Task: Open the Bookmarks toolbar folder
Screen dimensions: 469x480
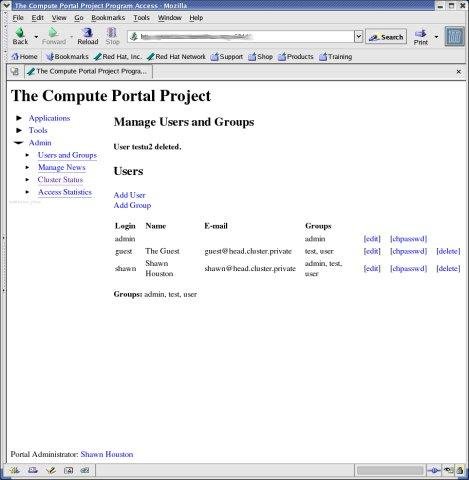Action: coord(67,57)
